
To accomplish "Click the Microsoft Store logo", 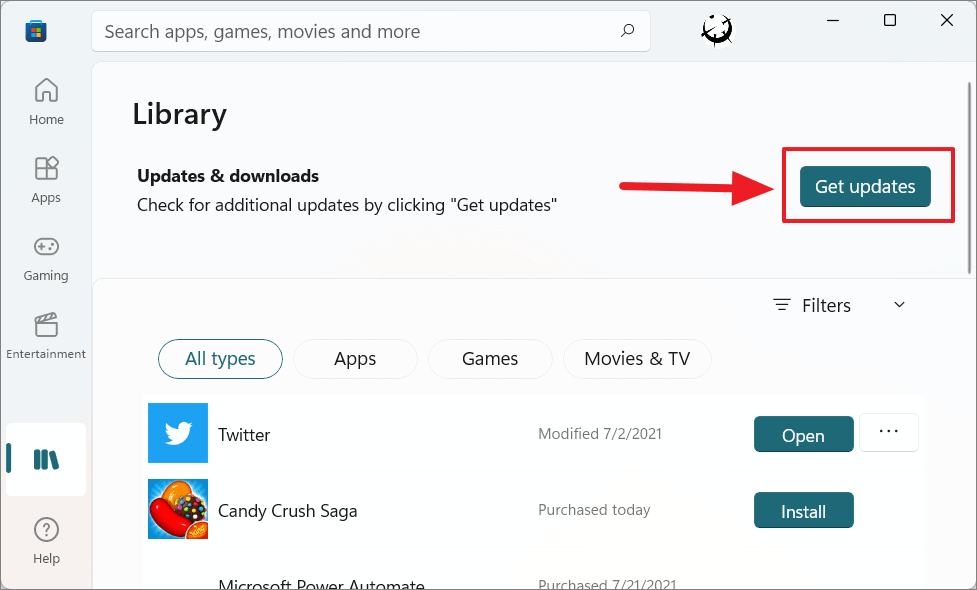I will 36,31.
